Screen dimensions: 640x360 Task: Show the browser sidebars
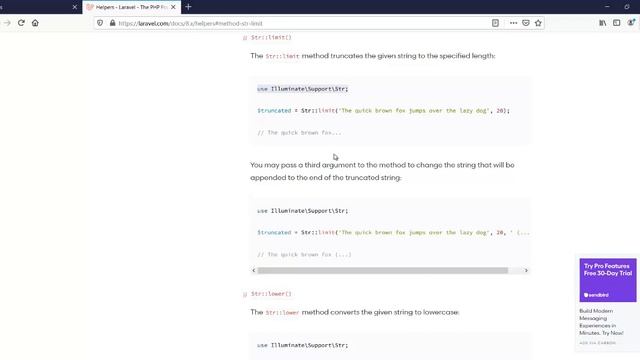(616, 23)
